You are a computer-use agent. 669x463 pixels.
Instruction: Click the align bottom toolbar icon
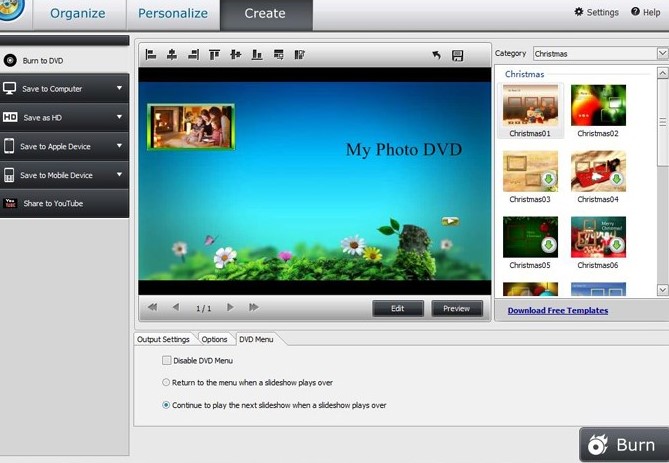tap(257, 55)
